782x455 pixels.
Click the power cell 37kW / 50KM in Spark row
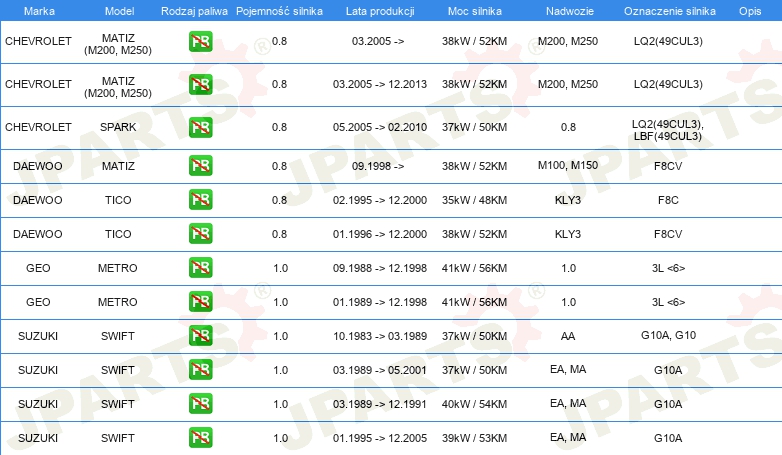(x=474, y=127)
